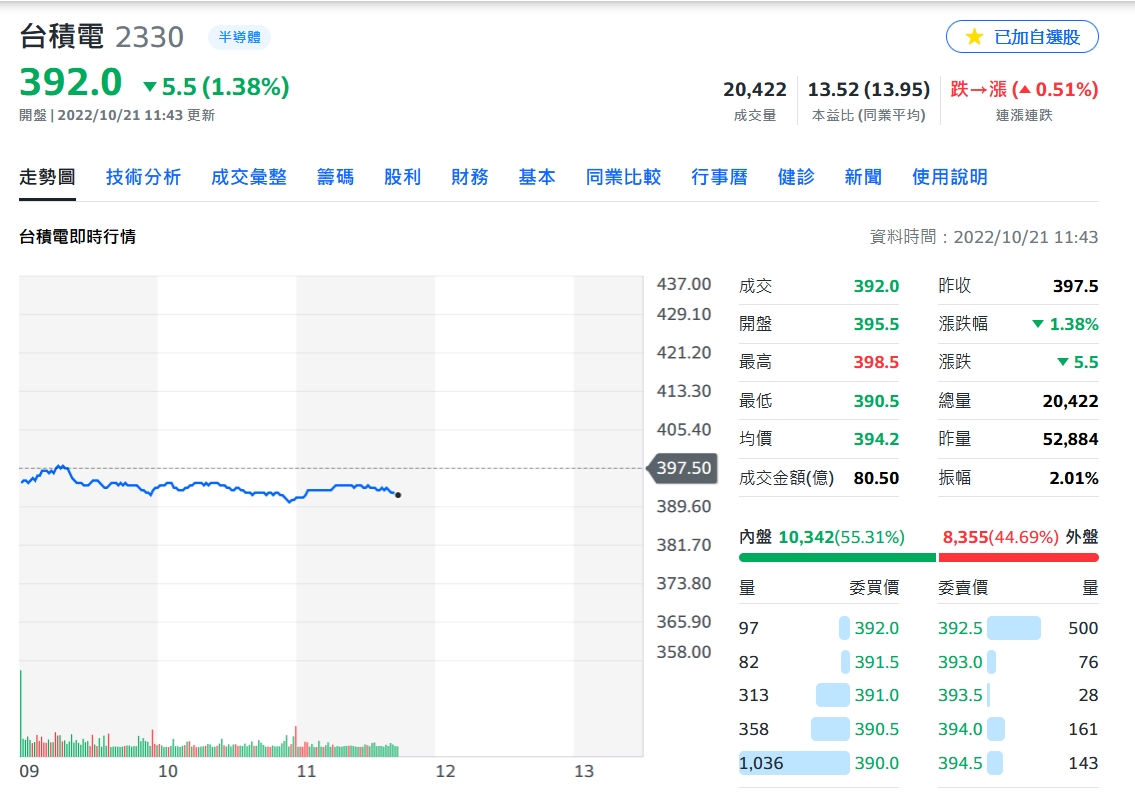Click the latest price dot on chart line

coord(398,495)
